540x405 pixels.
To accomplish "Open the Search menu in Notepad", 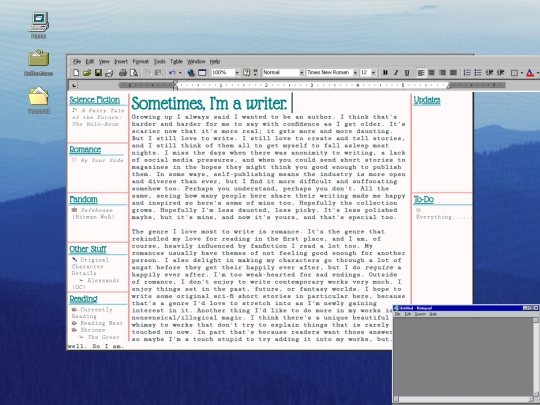I will 420,314.
